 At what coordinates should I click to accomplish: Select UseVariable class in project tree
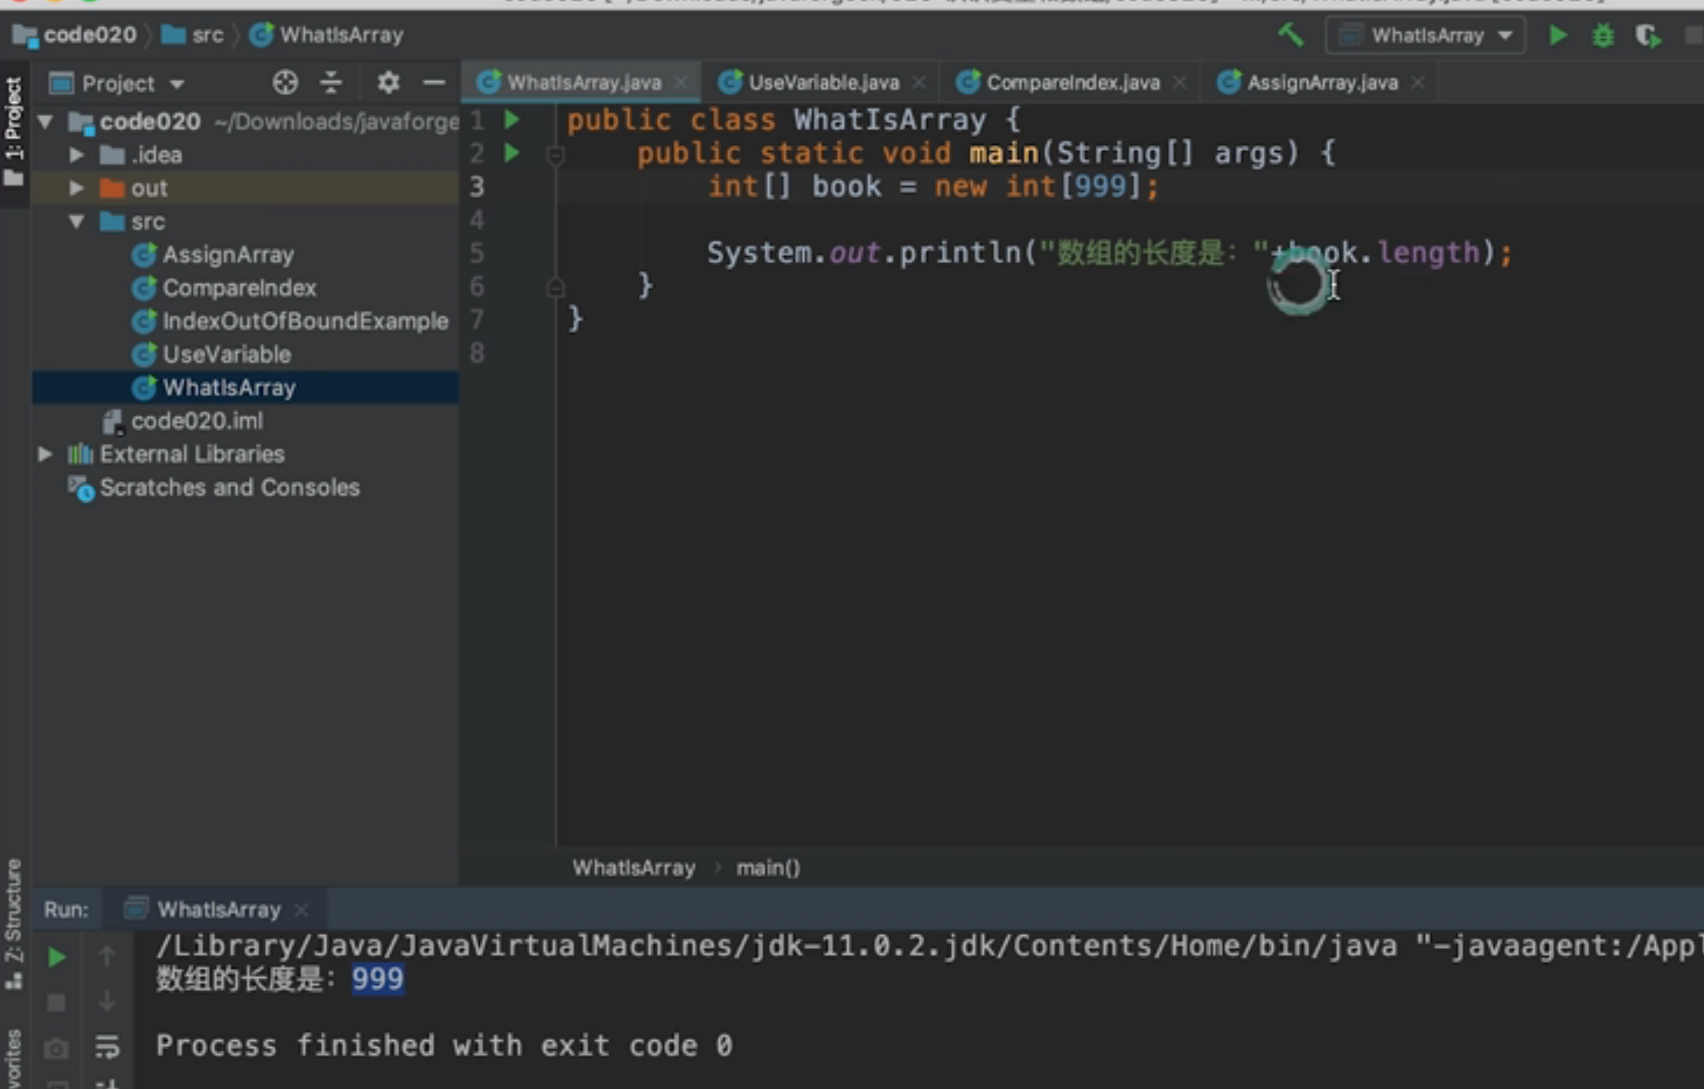227,354
